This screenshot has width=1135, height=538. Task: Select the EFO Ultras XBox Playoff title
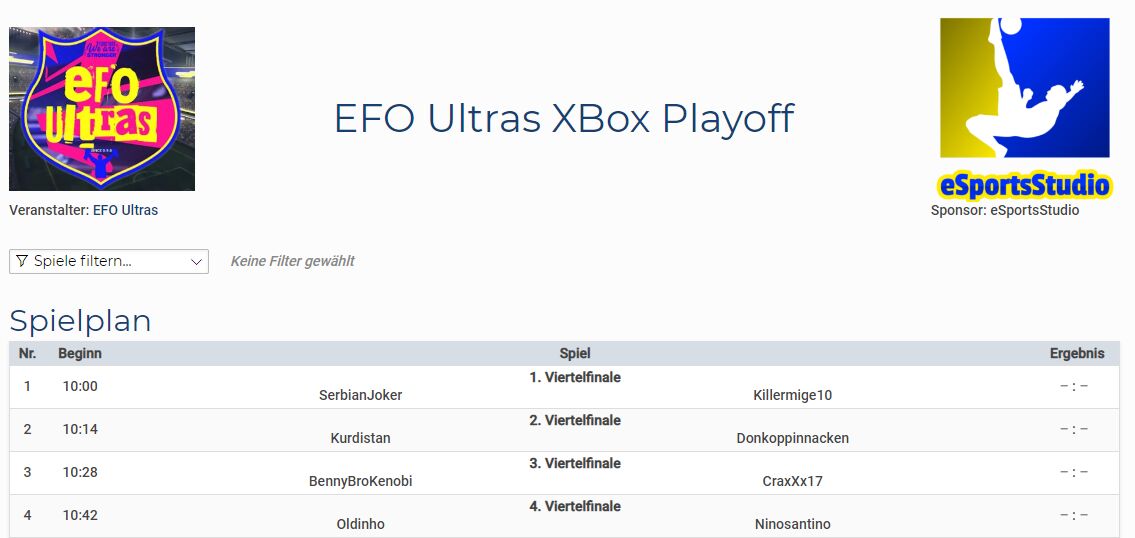click(x=564, y=118)
